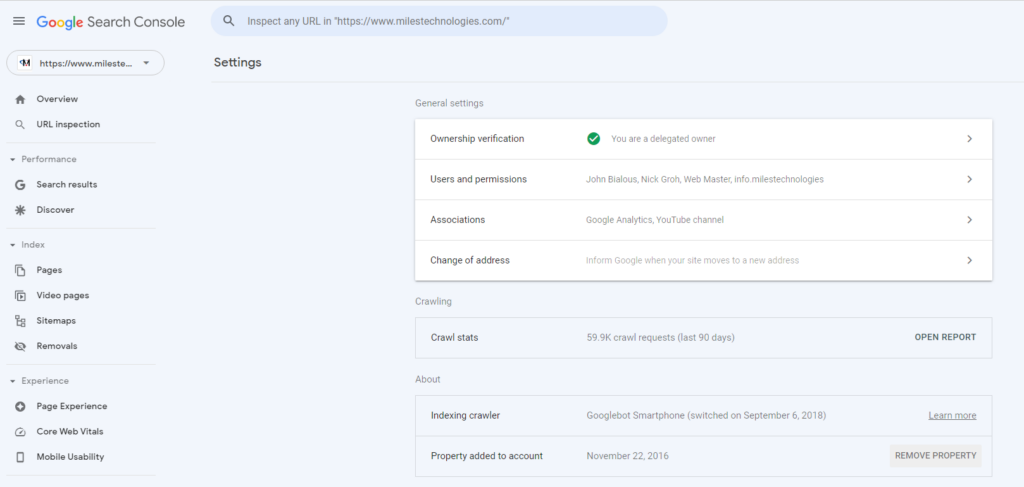Click the REMOVE PROPERTY button

click(x=935, y=456)
